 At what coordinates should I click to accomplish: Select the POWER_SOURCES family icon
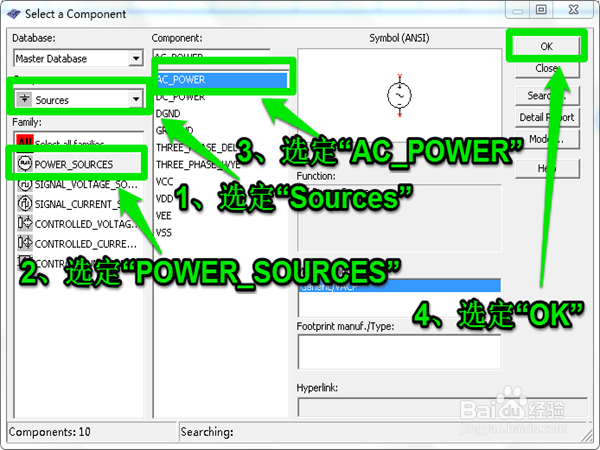tap(23, 163)
